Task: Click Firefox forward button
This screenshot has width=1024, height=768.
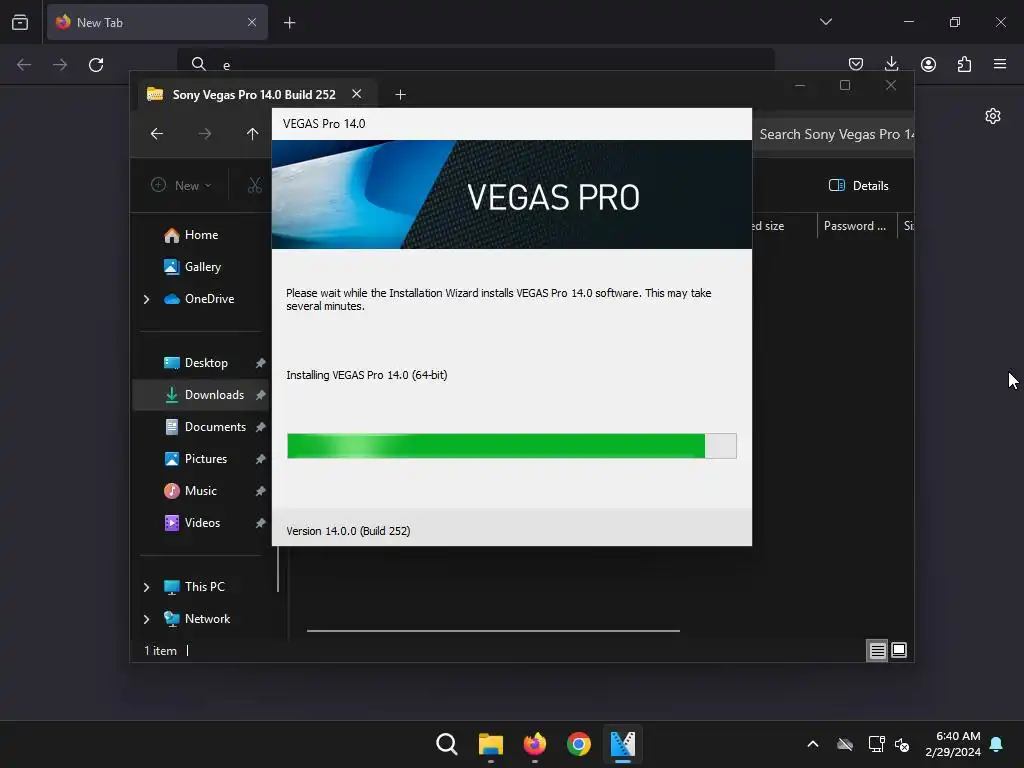Action: click(60, 65)
